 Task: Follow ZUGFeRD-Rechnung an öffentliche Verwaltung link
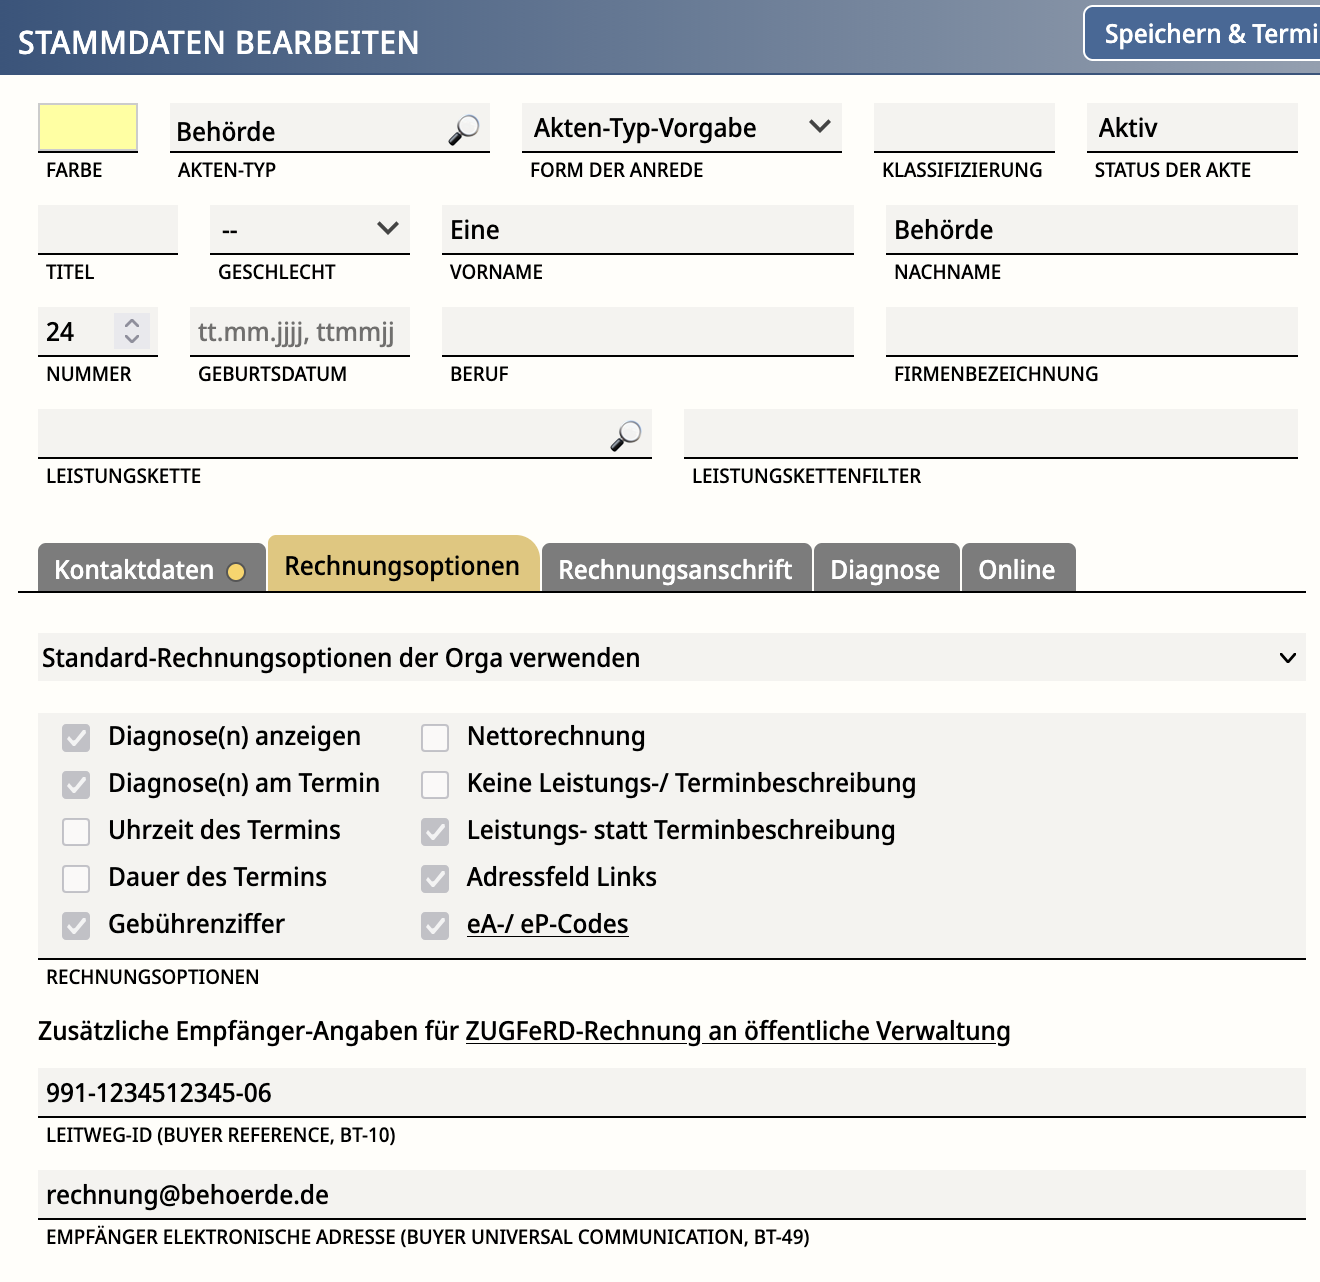click(737, 1031)
